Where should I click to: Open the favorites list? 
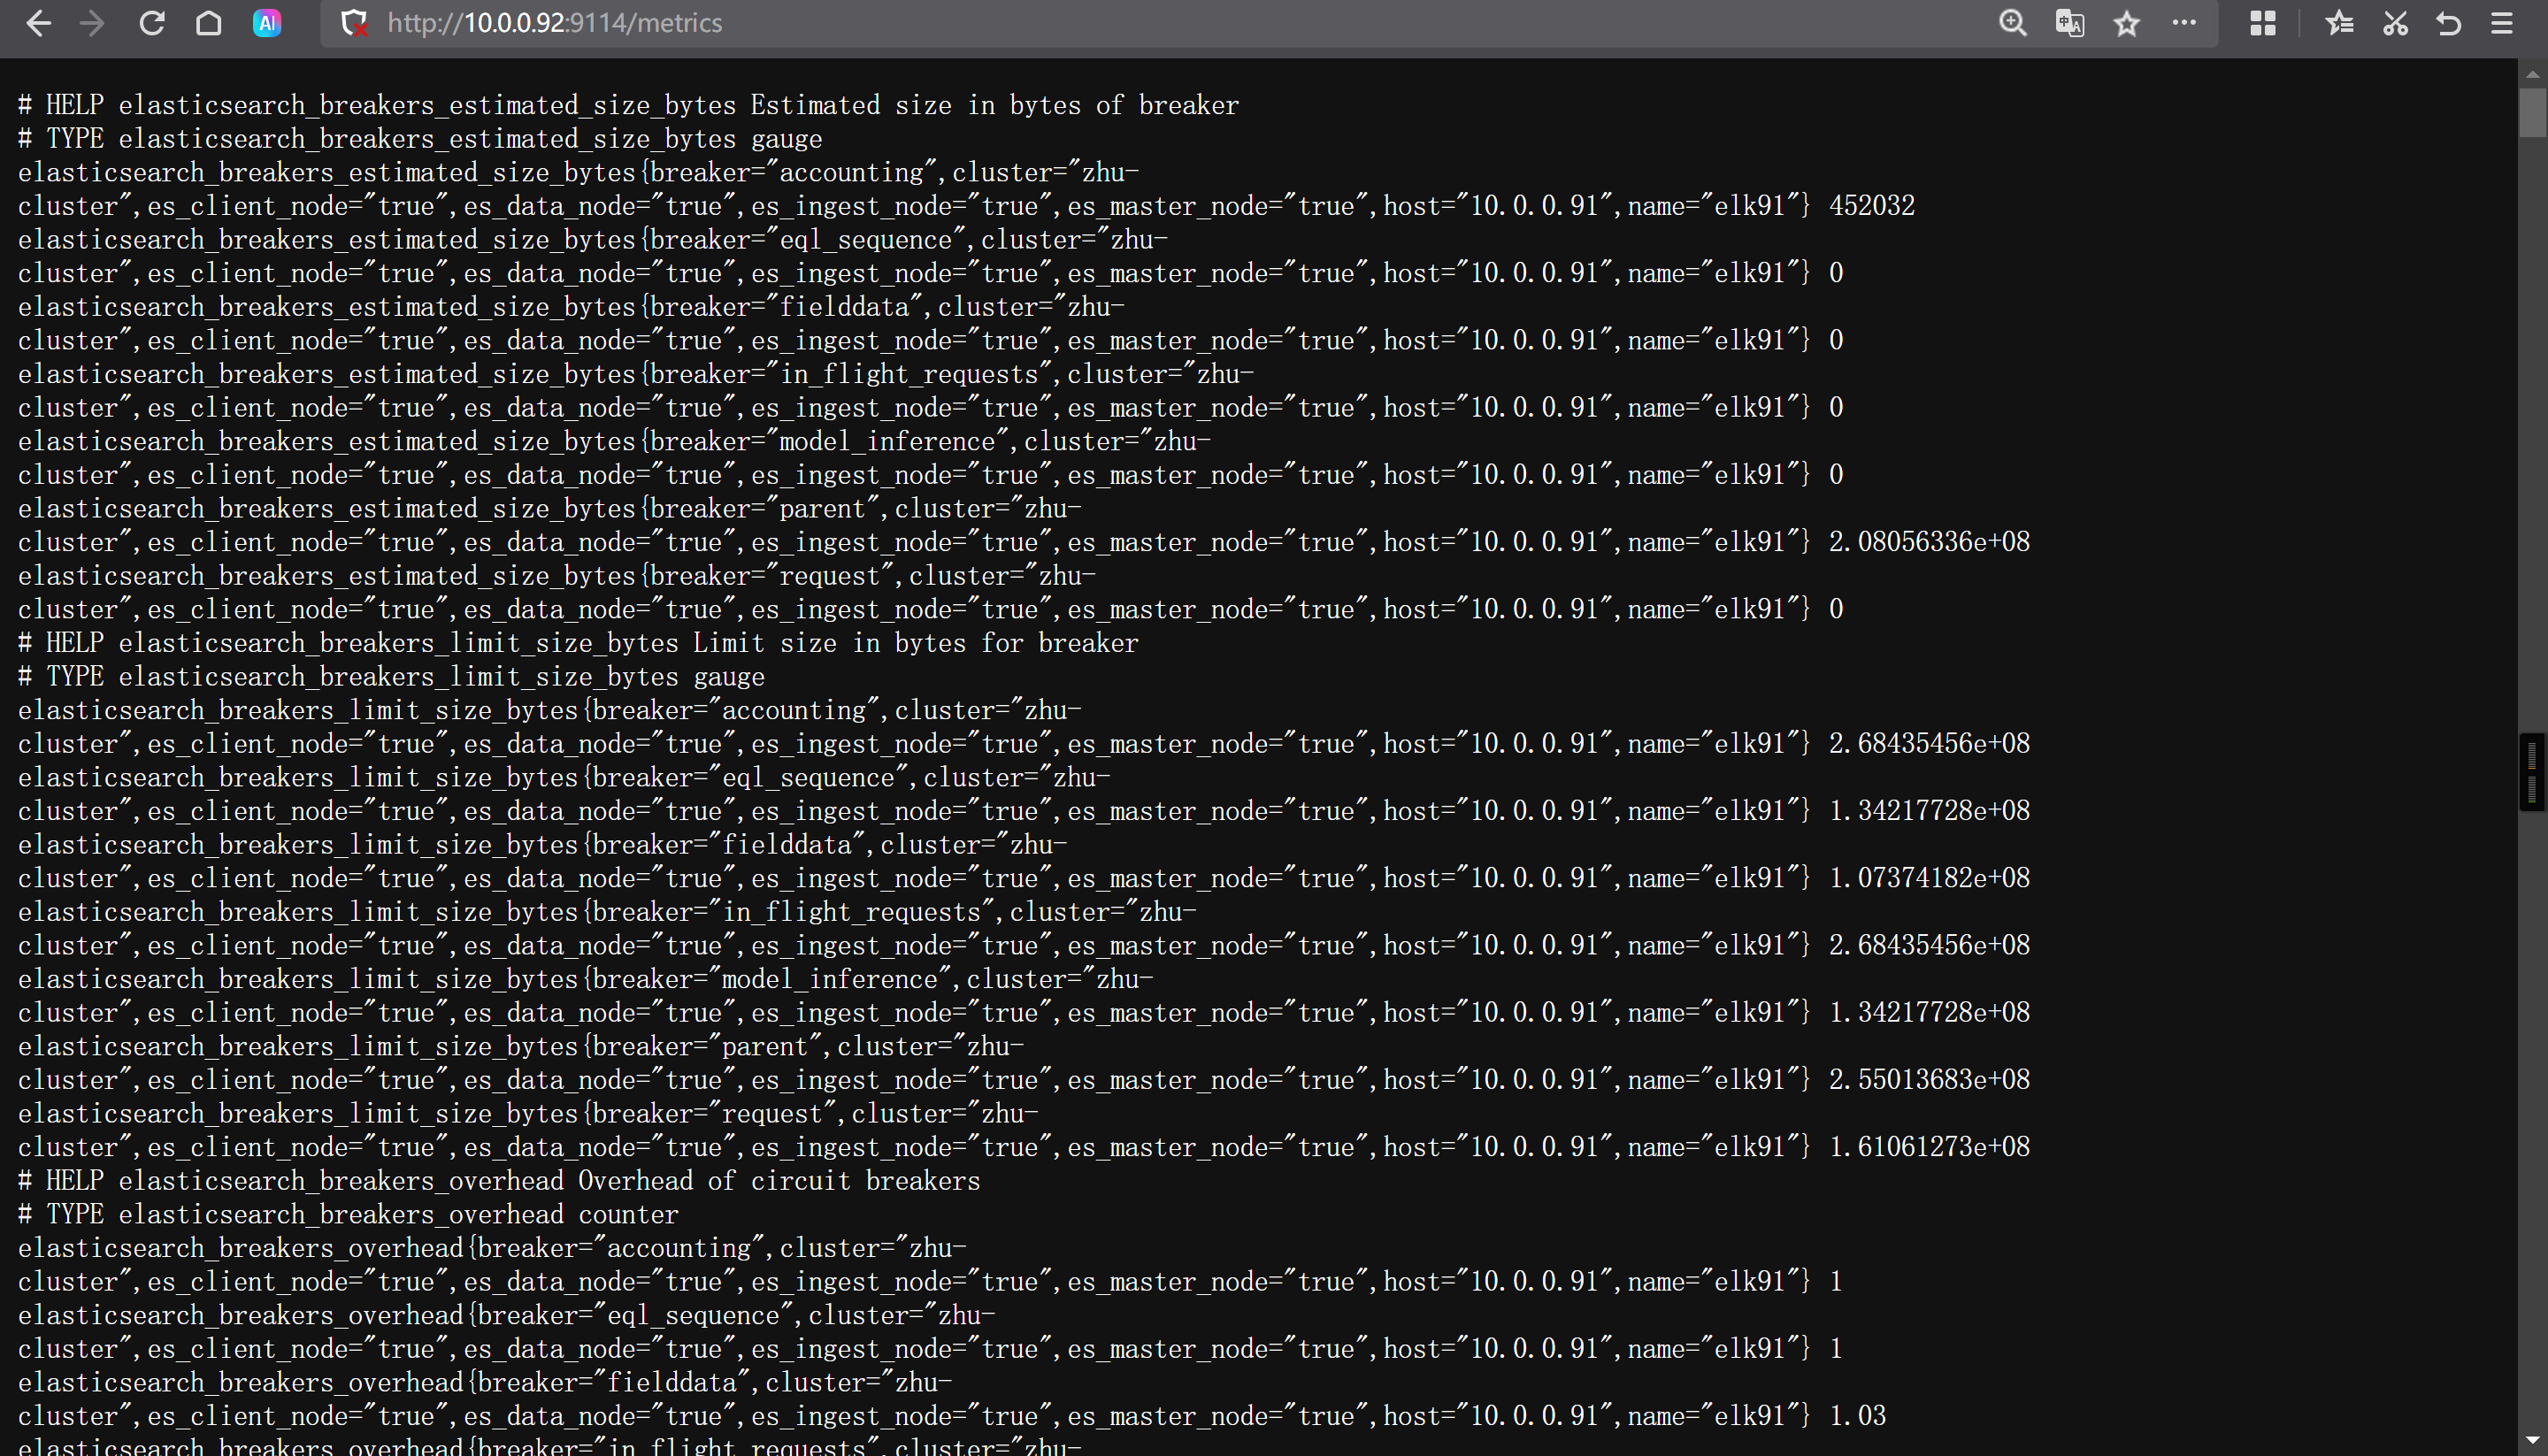point(2339,23)
